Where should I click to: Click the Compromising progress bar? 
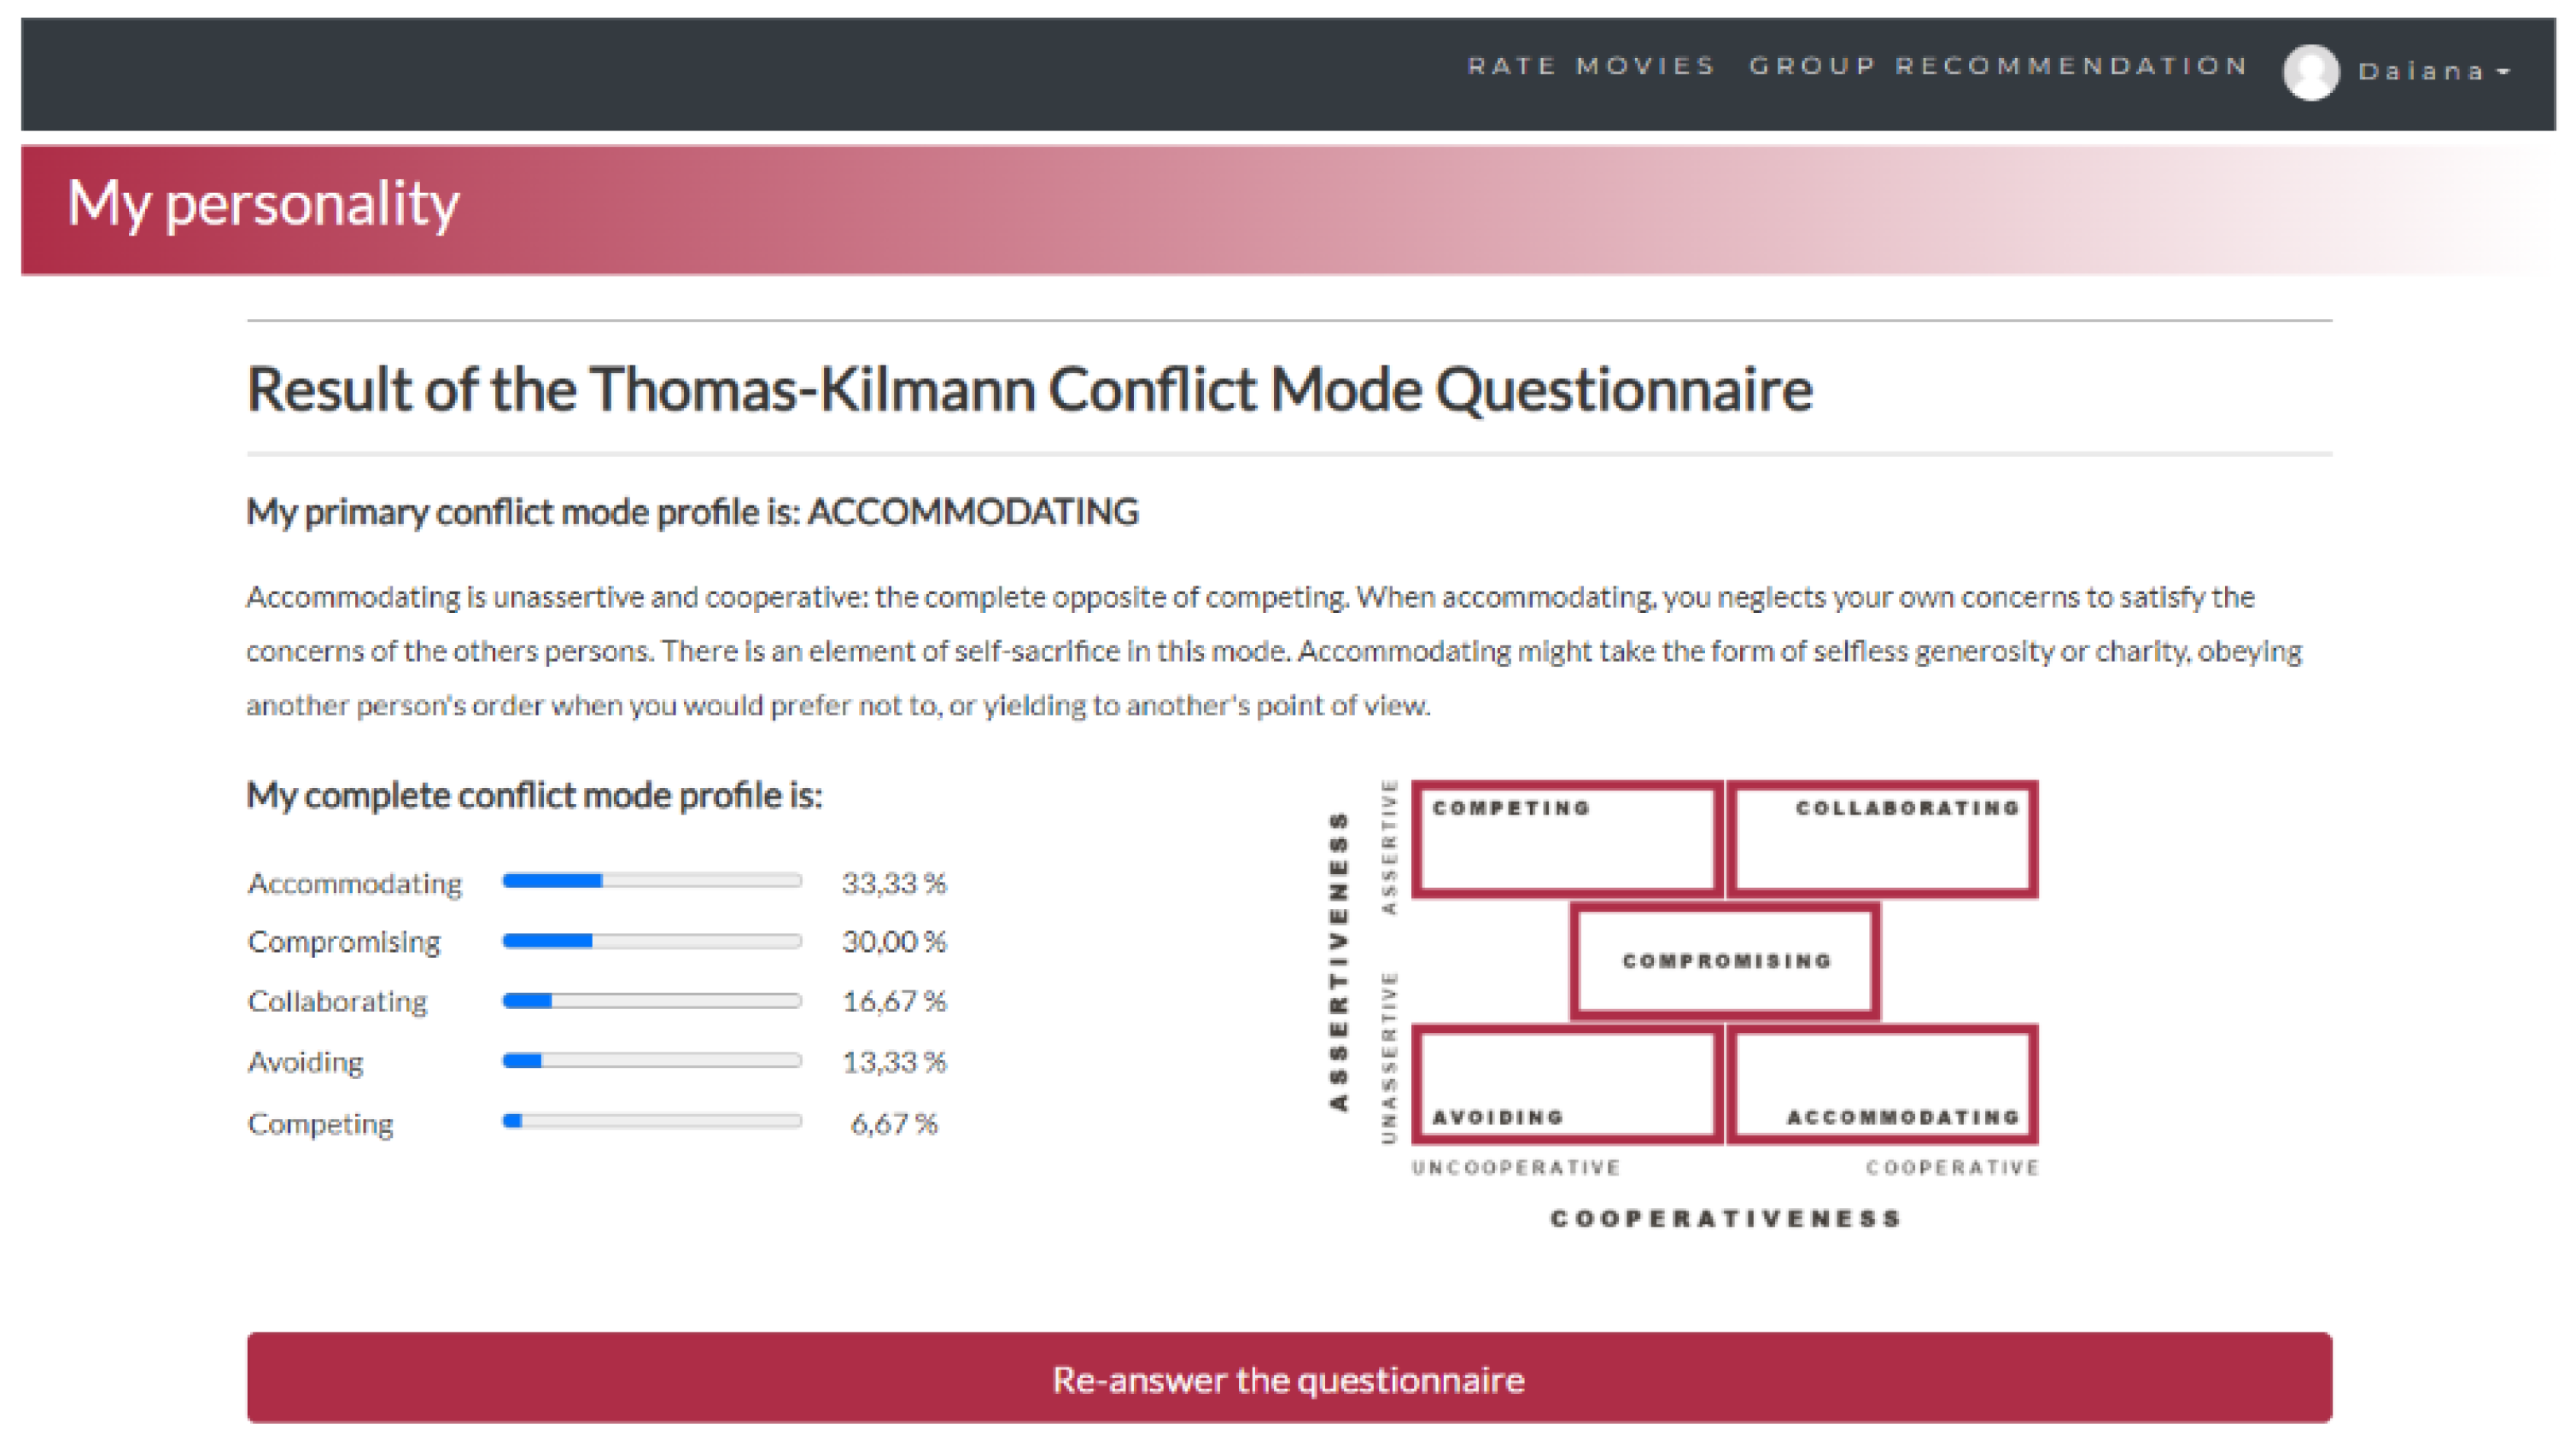(652, 941)
